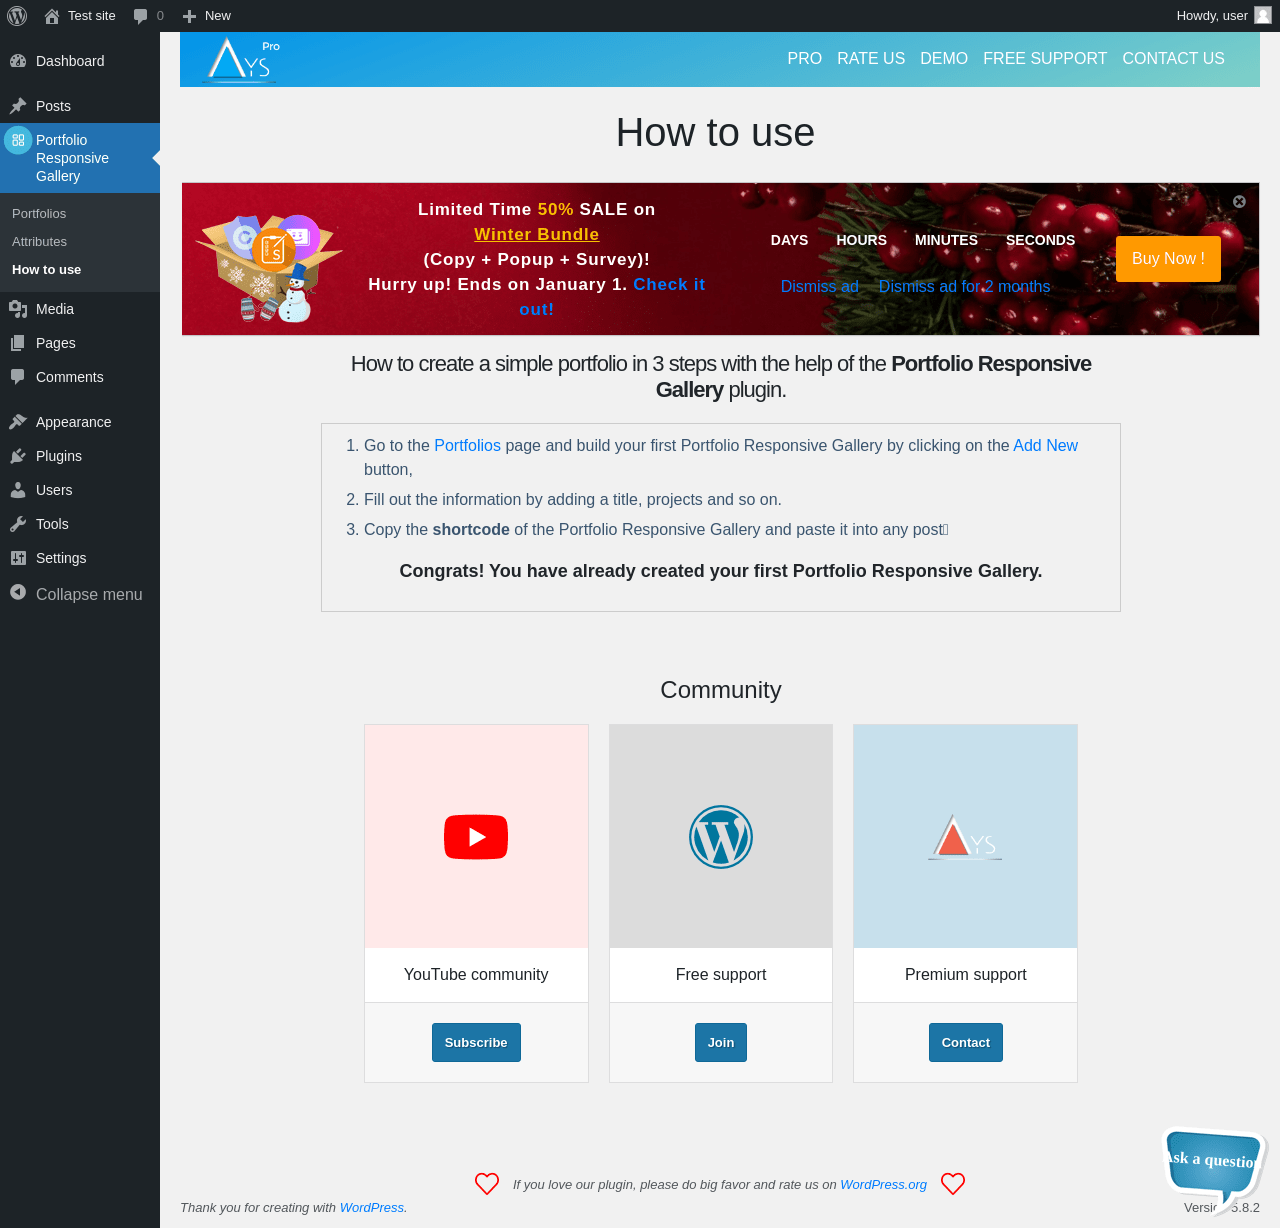Click the YouTube play logo card
The width and height of the screenshot is (1280, 1228).
[476, 837]
